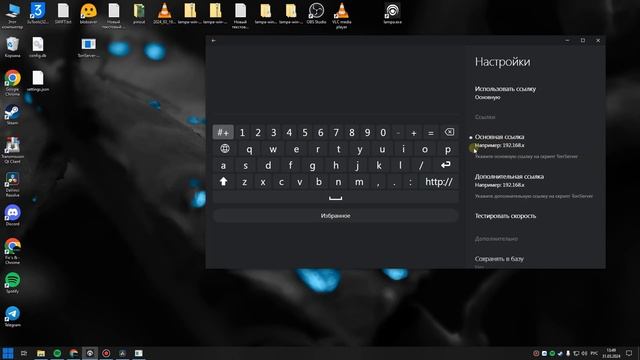
Task: Tap the period key on keyboard
Action: (x=394, y=182)
